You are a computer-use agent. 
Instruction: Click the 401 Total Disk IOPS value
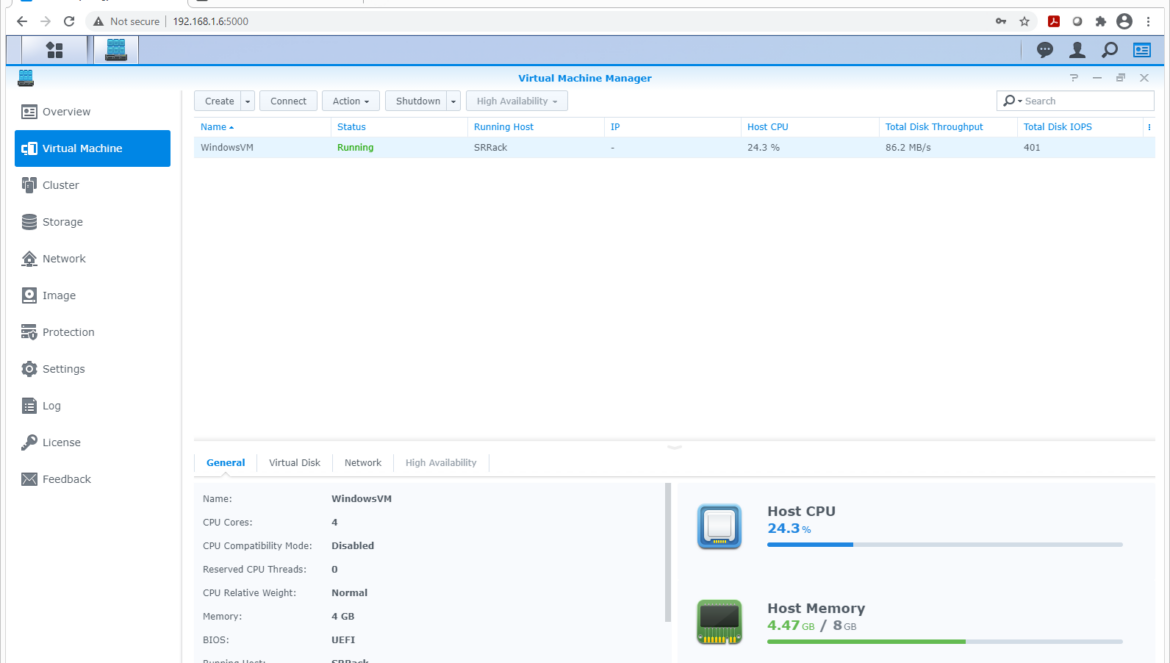(x=1032, y=148)
